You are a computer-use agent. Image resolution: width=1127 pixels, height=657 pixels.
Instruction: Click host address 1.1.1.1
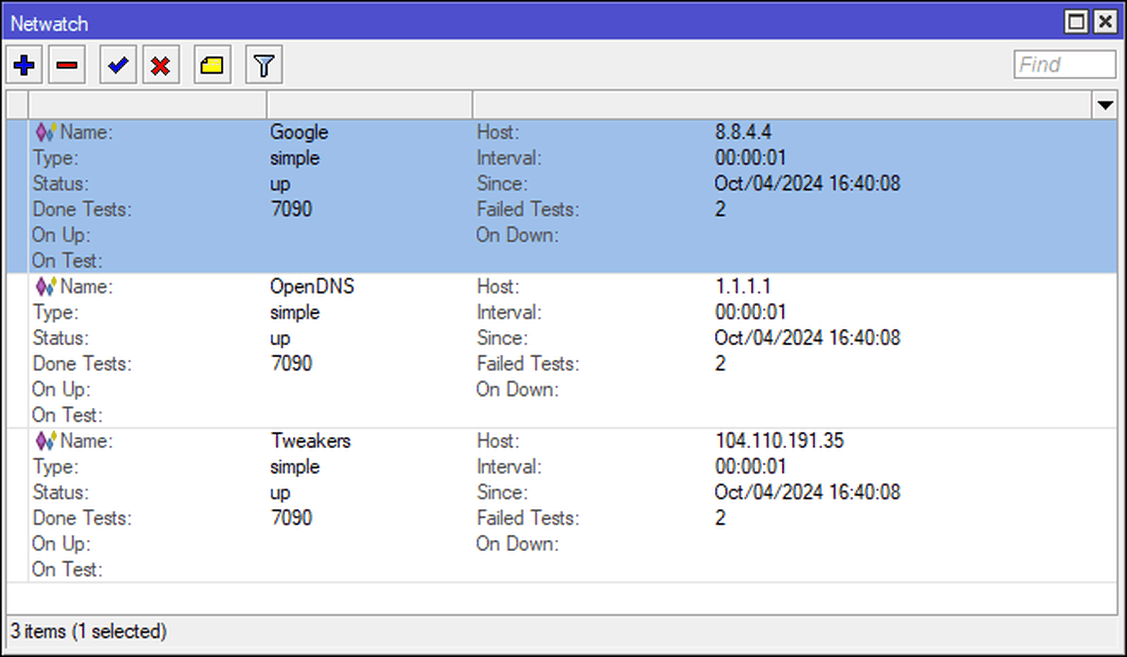(743, 287)
